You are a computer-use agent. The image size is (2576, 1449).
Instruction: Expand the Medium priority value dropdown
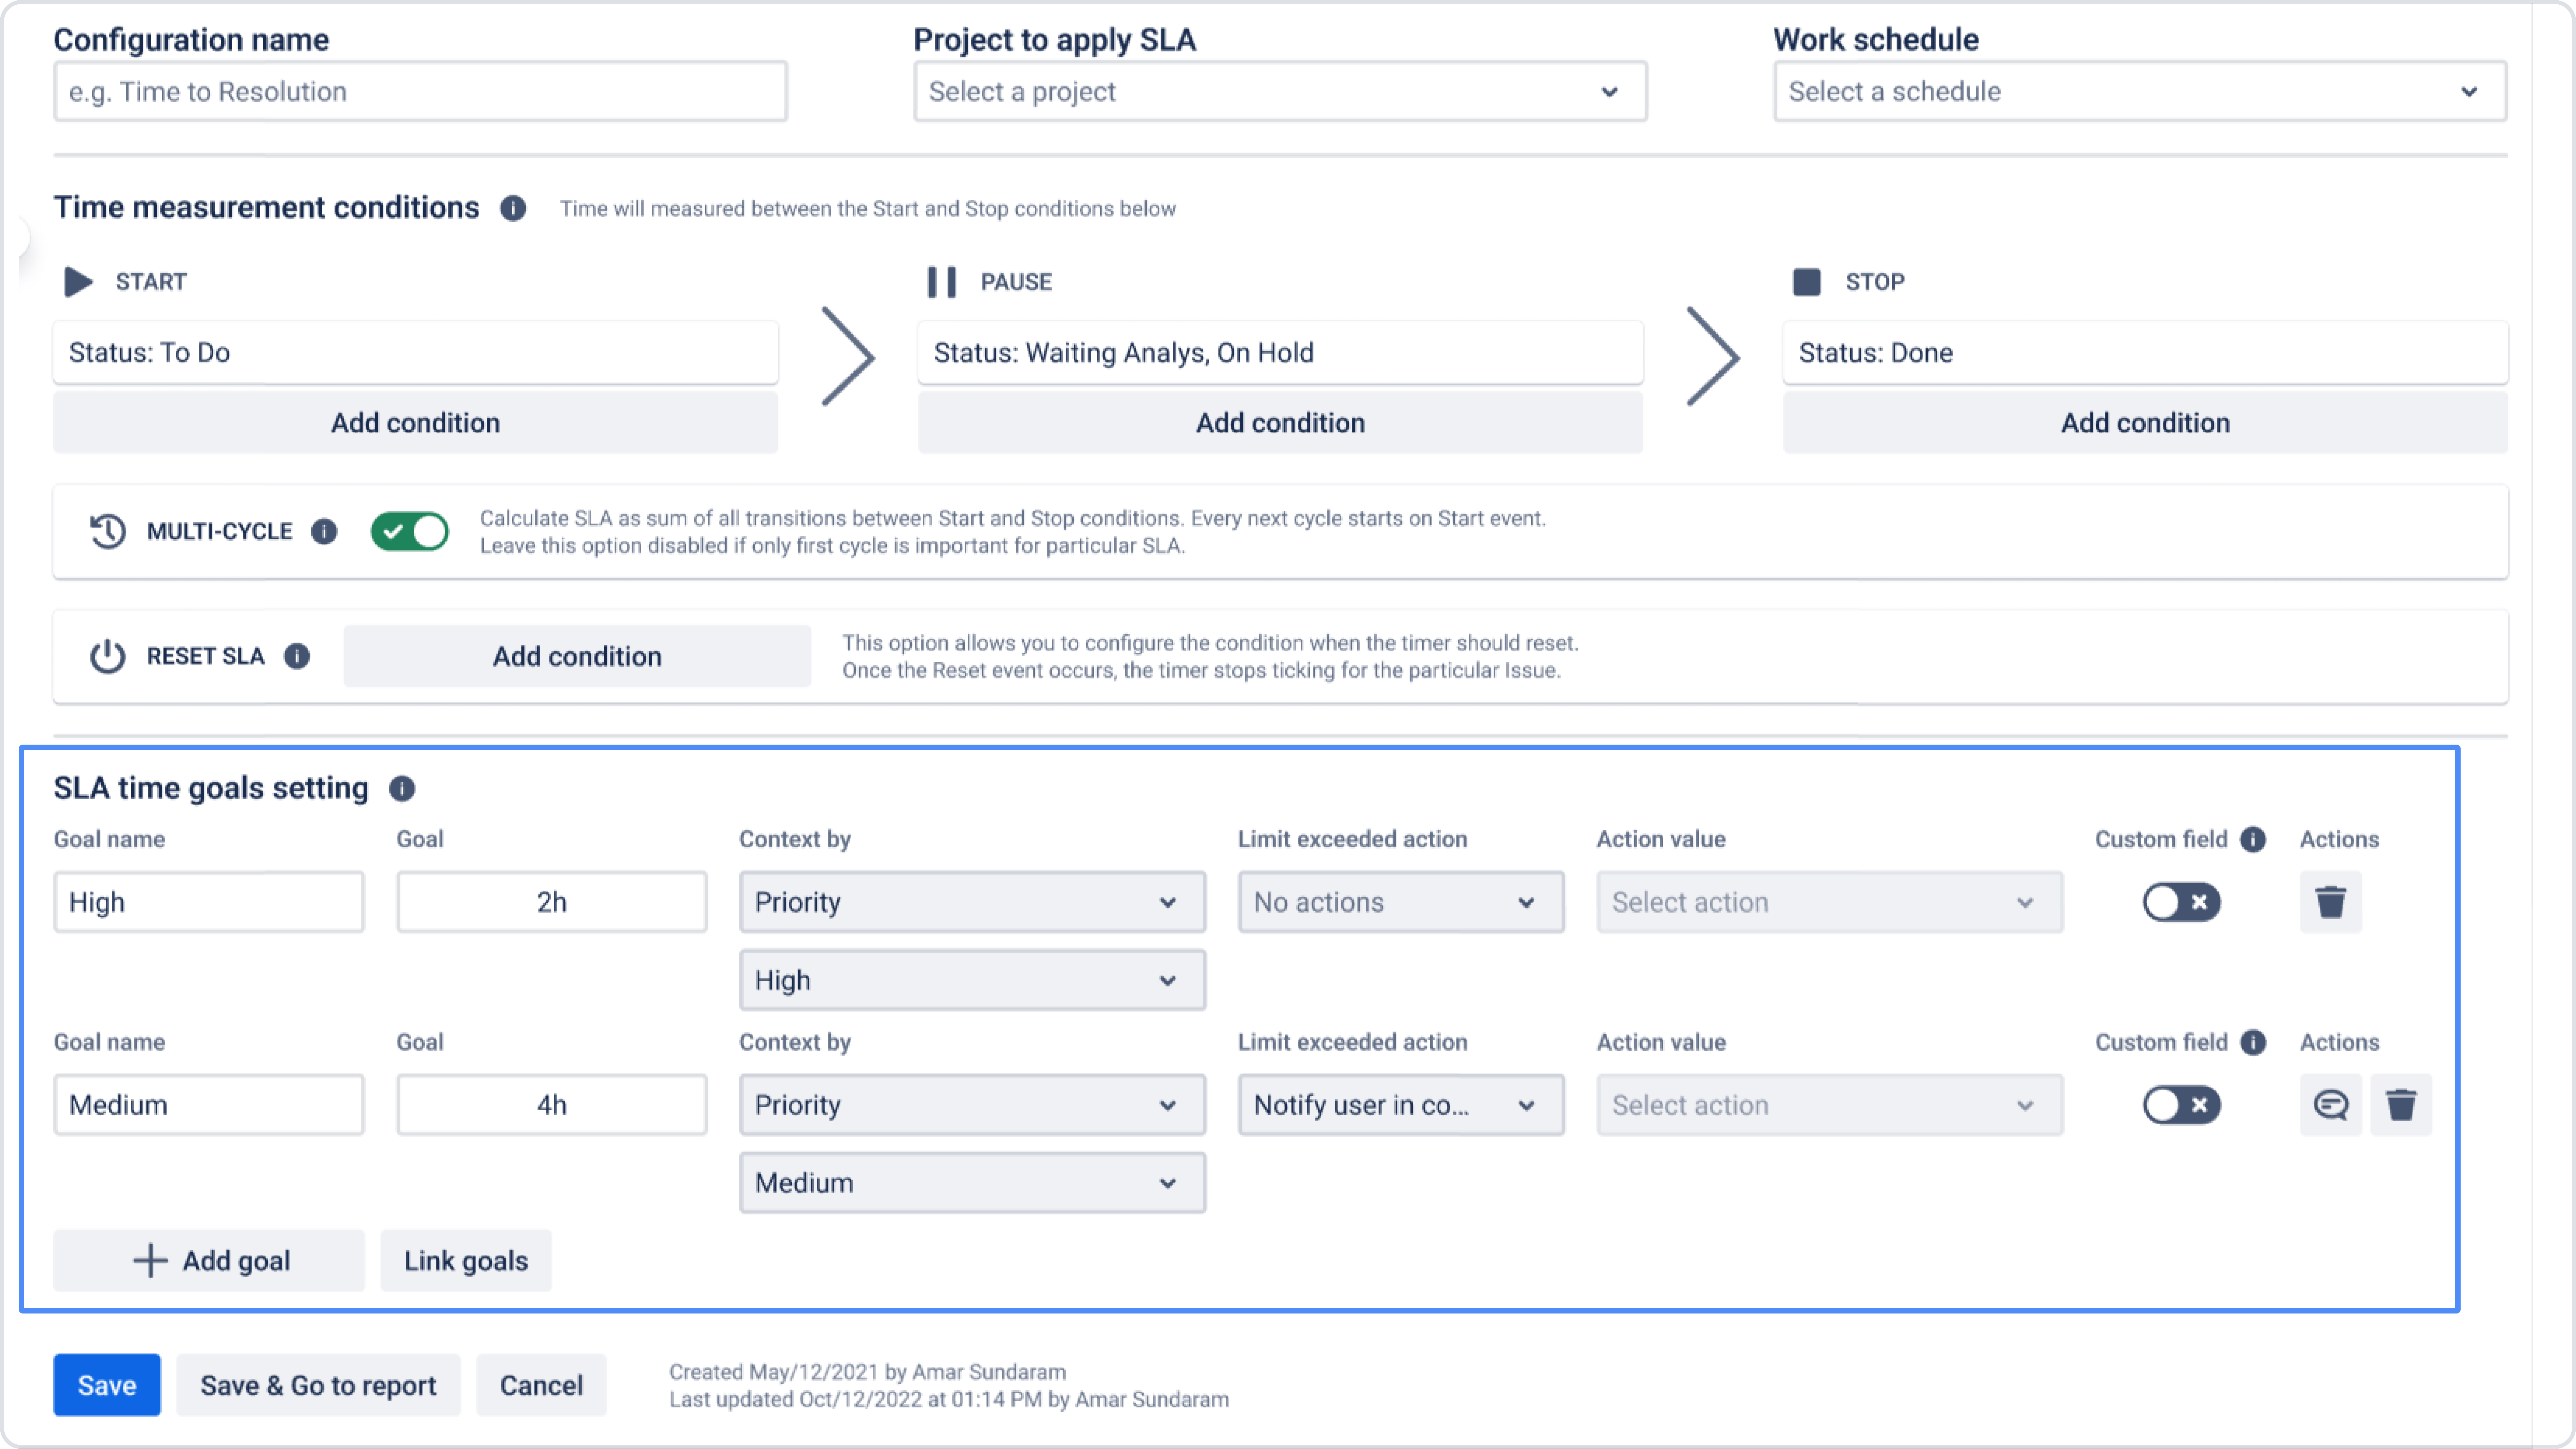(x=972, y=1183)
